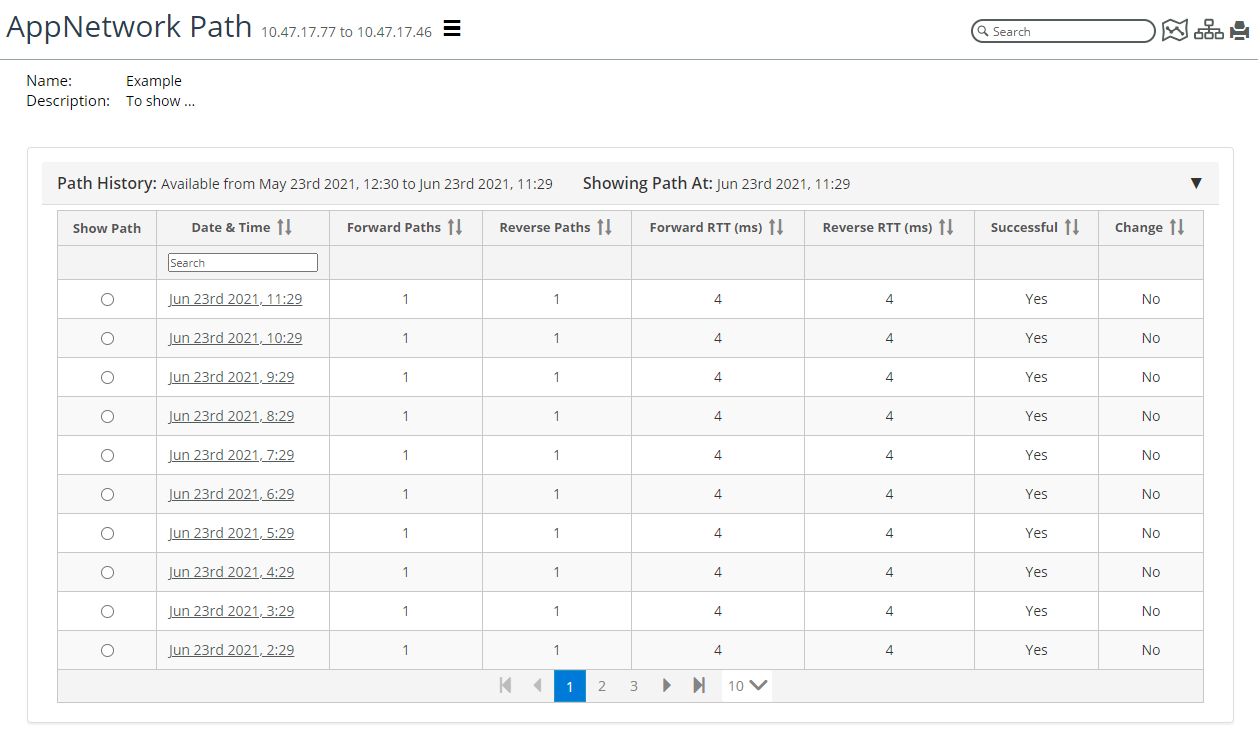Go to the next page arrow
Screen dimensions: 1258x733
pos(667,686)
